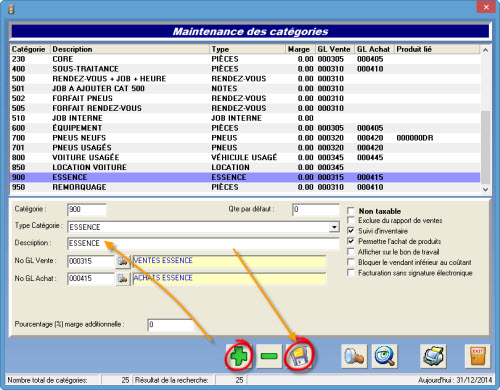Click the No GL Achat field 000415
This screenshot has height=390, width=500.
click(x=91, y=279)
